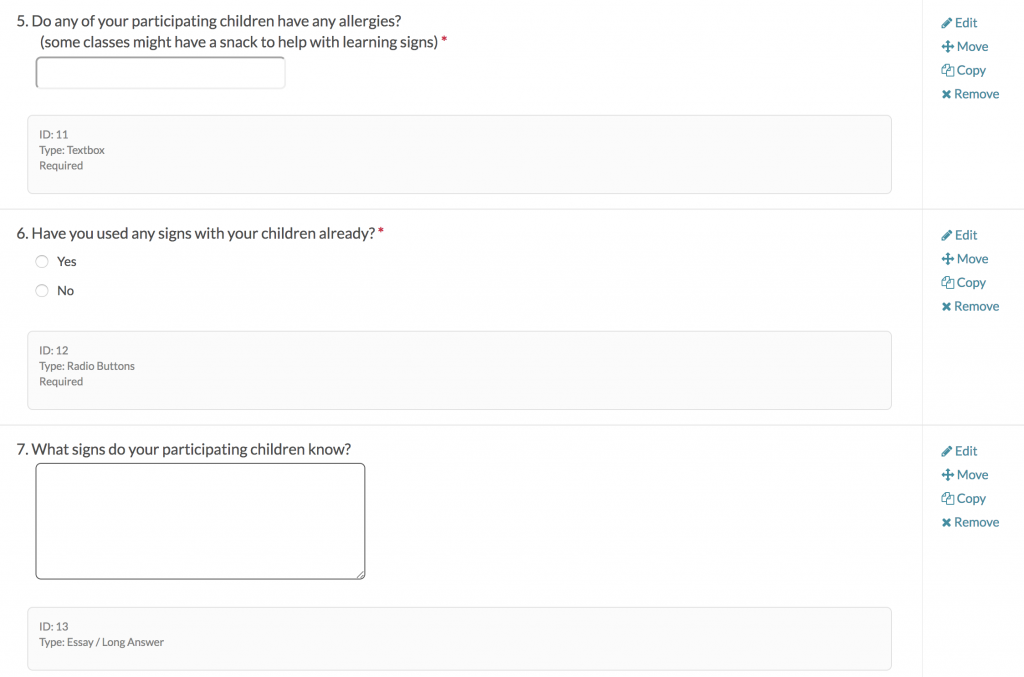This screenshot has height=677, width=1024.
Task: Click the Move icon for question 6
Action: 947,259
